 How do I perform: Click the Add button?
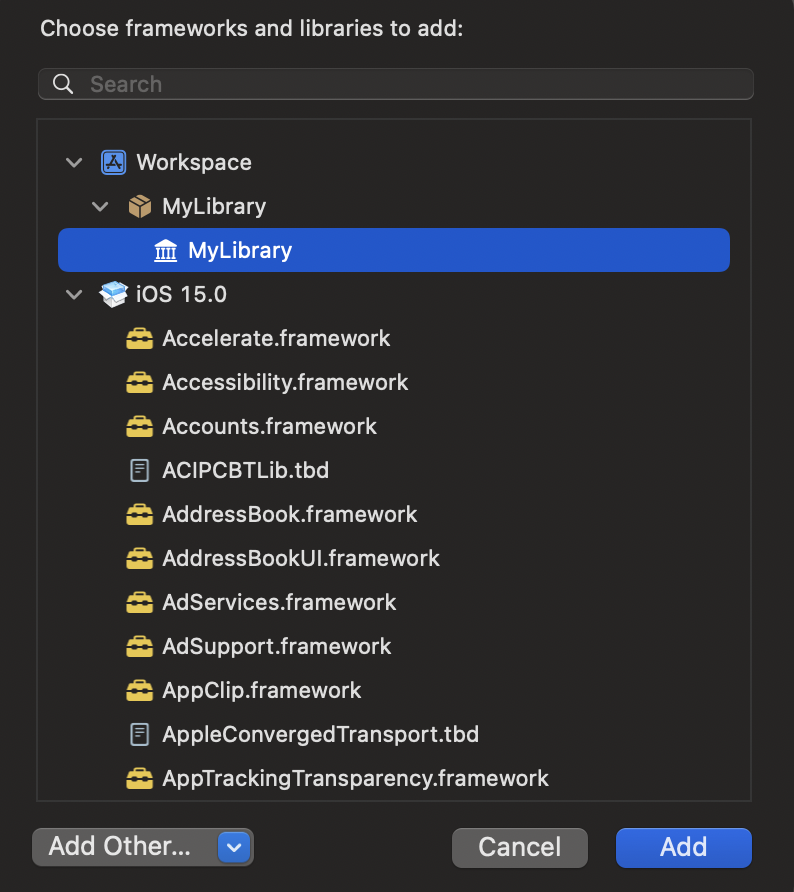pos(684,848)
